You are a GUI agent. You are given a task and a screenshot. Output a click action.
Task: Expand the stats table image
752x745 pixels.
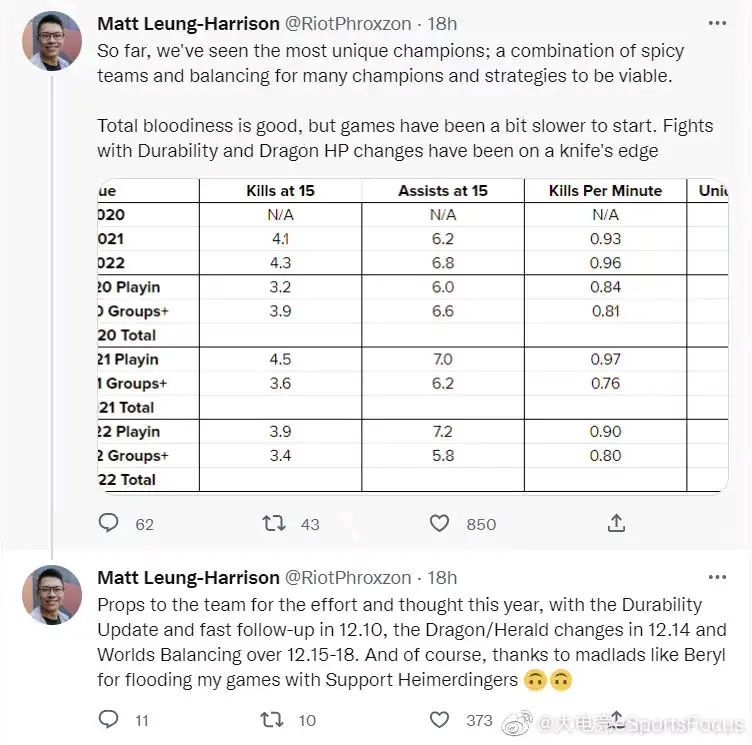[412, 335]
